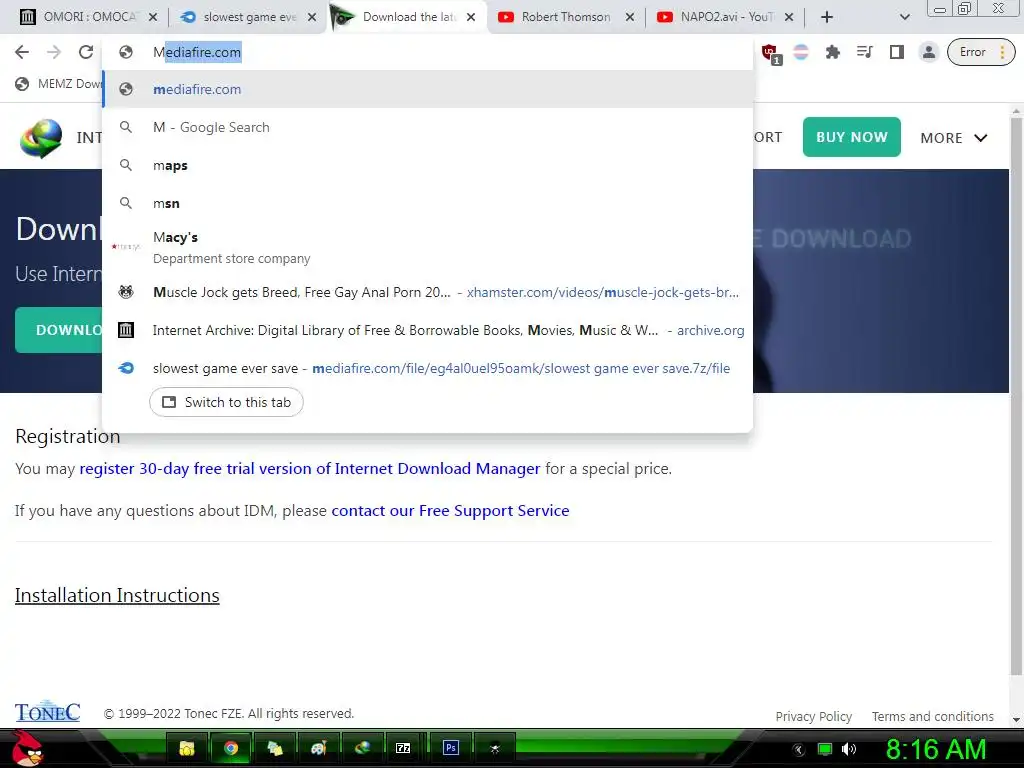Choose the 'M - Google Search' suggestion
Screen dimensions: 1024x768
point(428,127)
